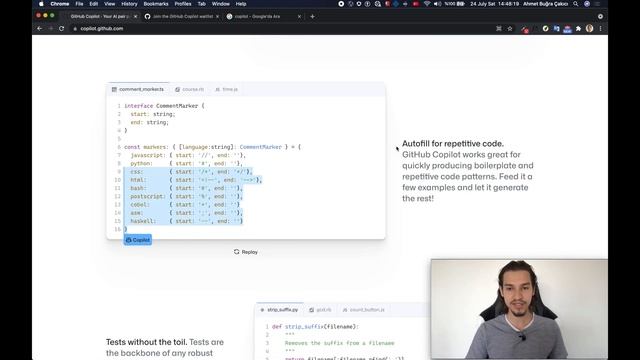Click the battery status indicator
640x360 pixels.
coord(455,4)
